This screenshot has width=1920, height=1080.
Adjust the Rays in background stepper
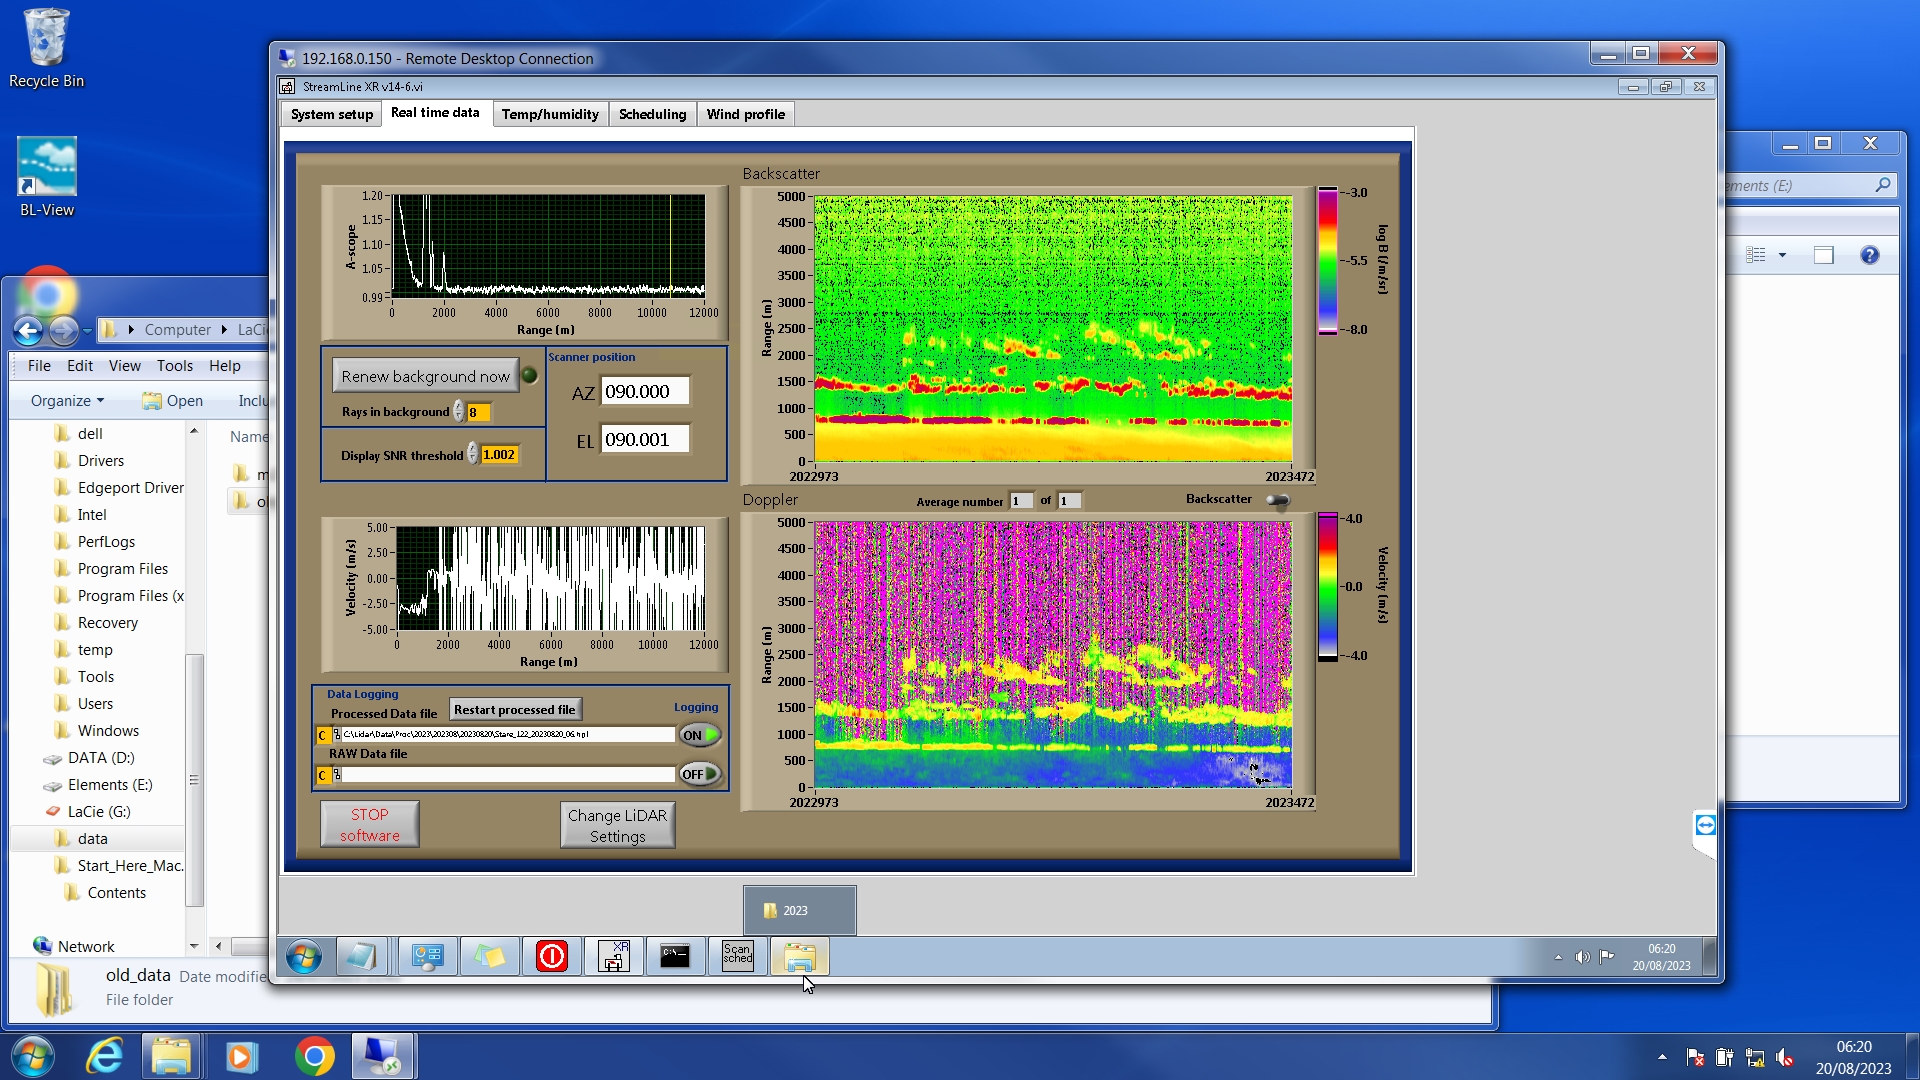click(x=459, y=412)
